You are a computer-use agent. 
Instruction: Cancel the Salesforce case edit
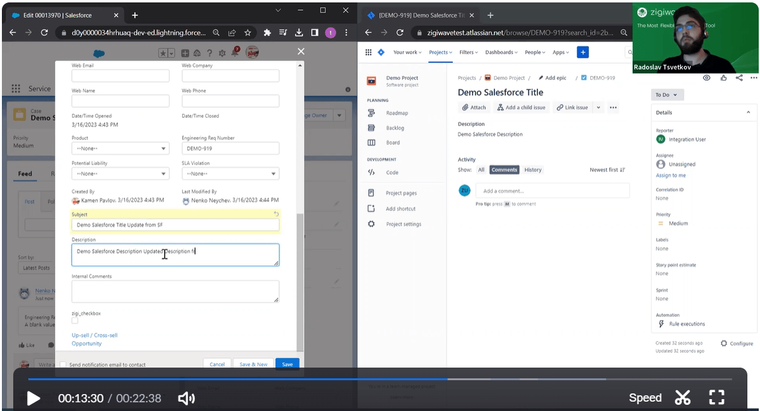[x=217, y=364]
